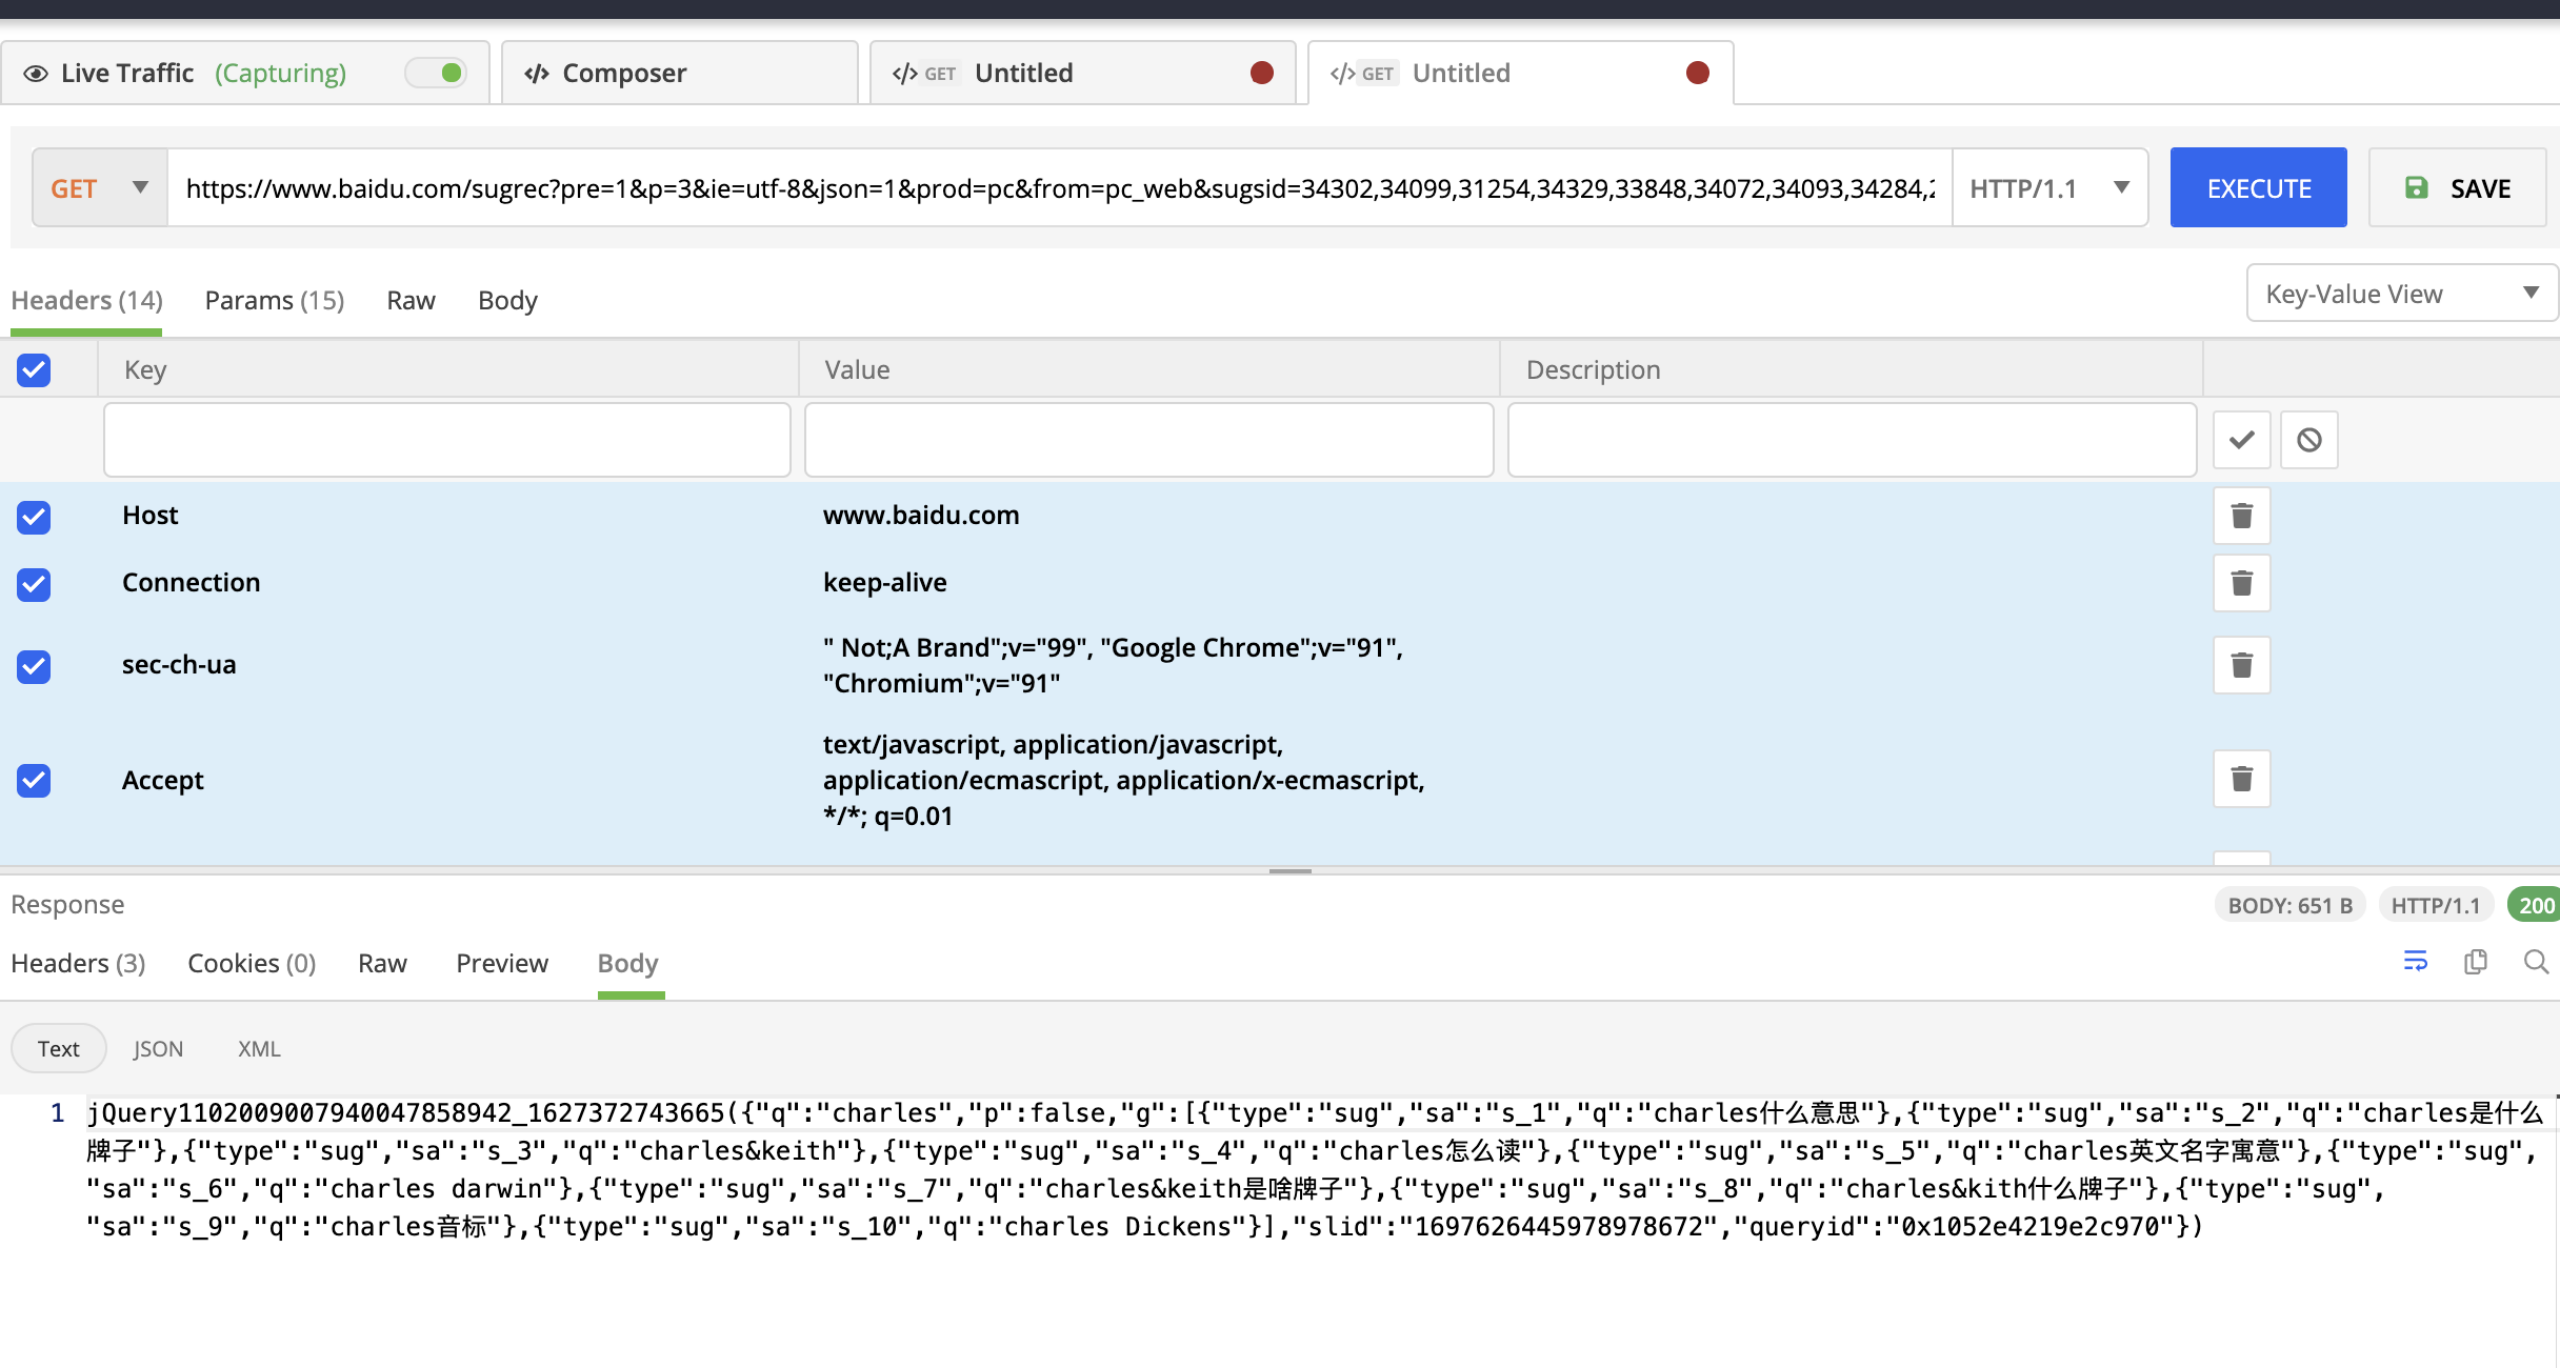2560x1368 pixels.
Task: Copy response body using copy icon
Action: 2475,962
